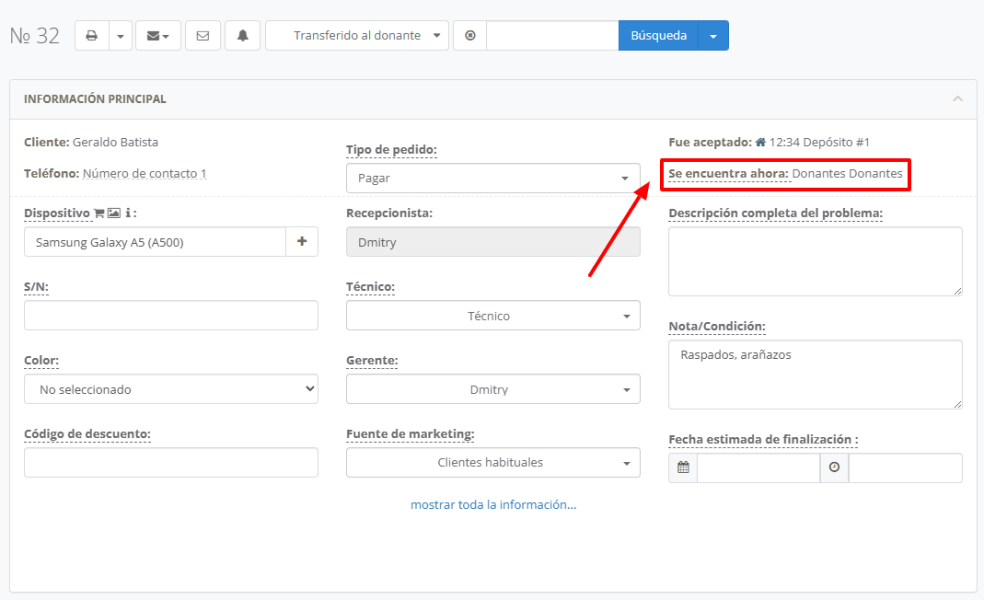This screenshot has height=600, width=984.
Task: Click the clock icon for estimated completion time
Action: [x=834, y=467]
